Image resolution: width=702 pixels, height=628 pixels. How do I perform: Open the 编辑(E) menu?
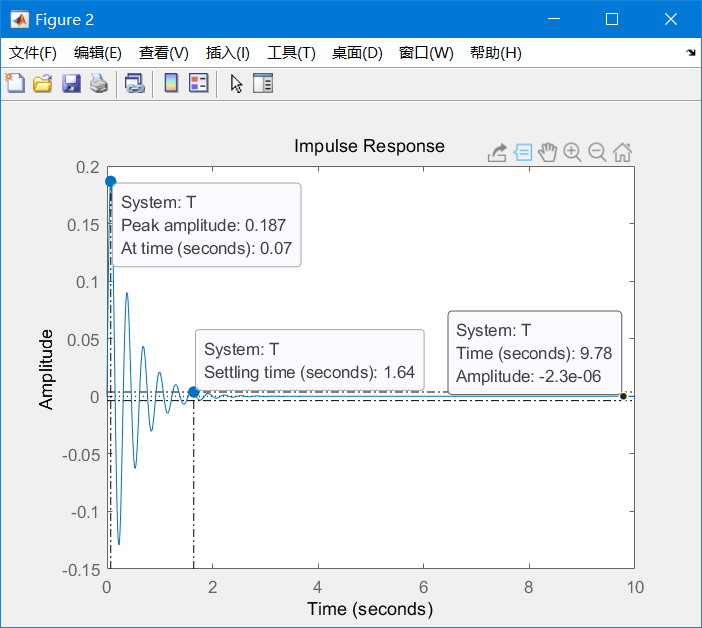coord(98,53)
